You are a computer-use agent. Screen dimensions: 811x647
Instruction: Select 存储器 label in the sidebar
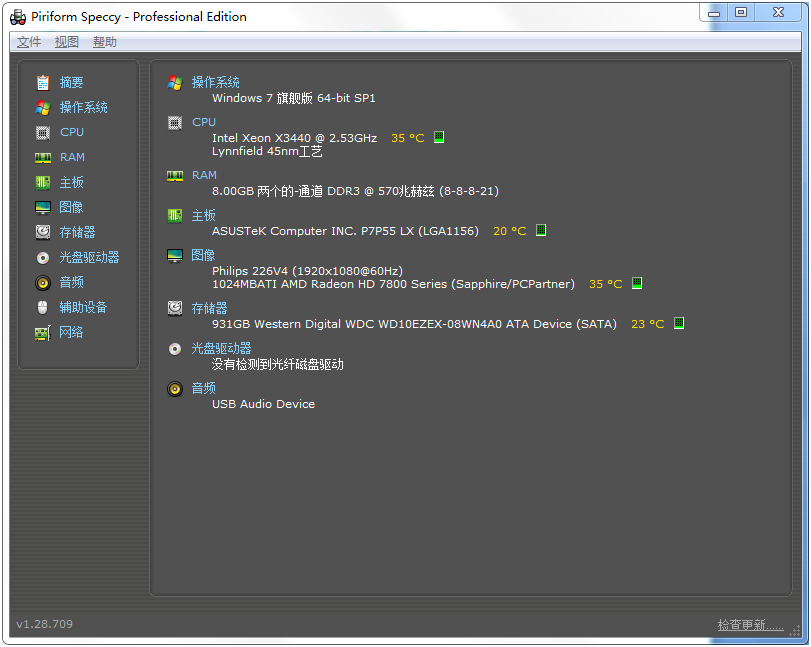point(78,232)
